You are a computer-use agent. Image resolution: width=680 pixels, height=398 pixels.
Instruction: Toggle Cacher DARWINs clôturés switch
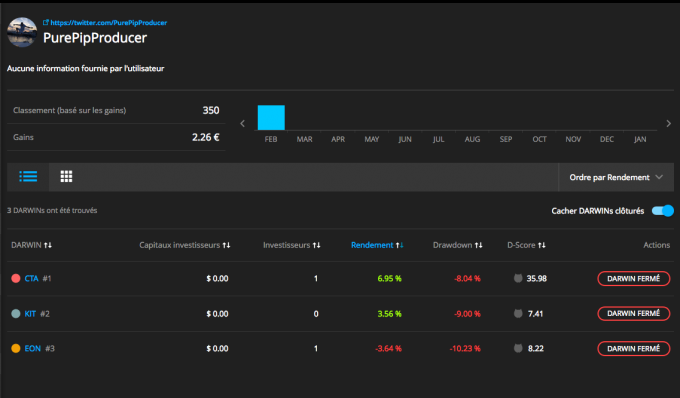(x=663, y=211)
